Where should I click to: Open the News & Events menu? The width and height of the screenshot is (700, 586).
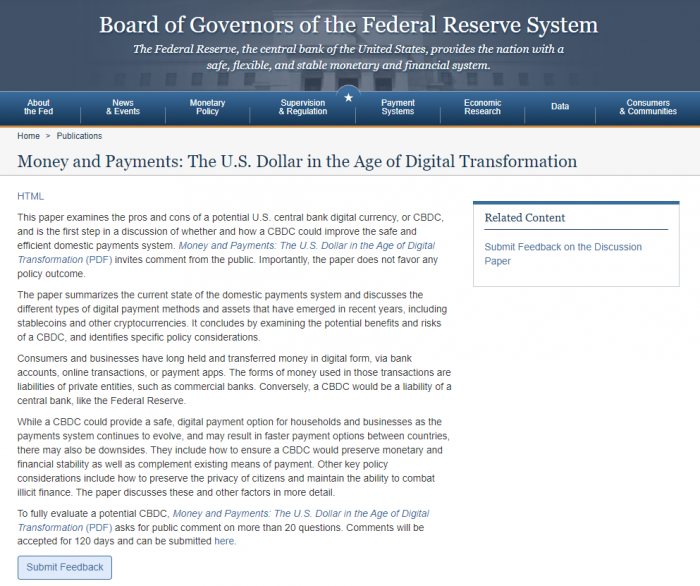click(123, 107)
